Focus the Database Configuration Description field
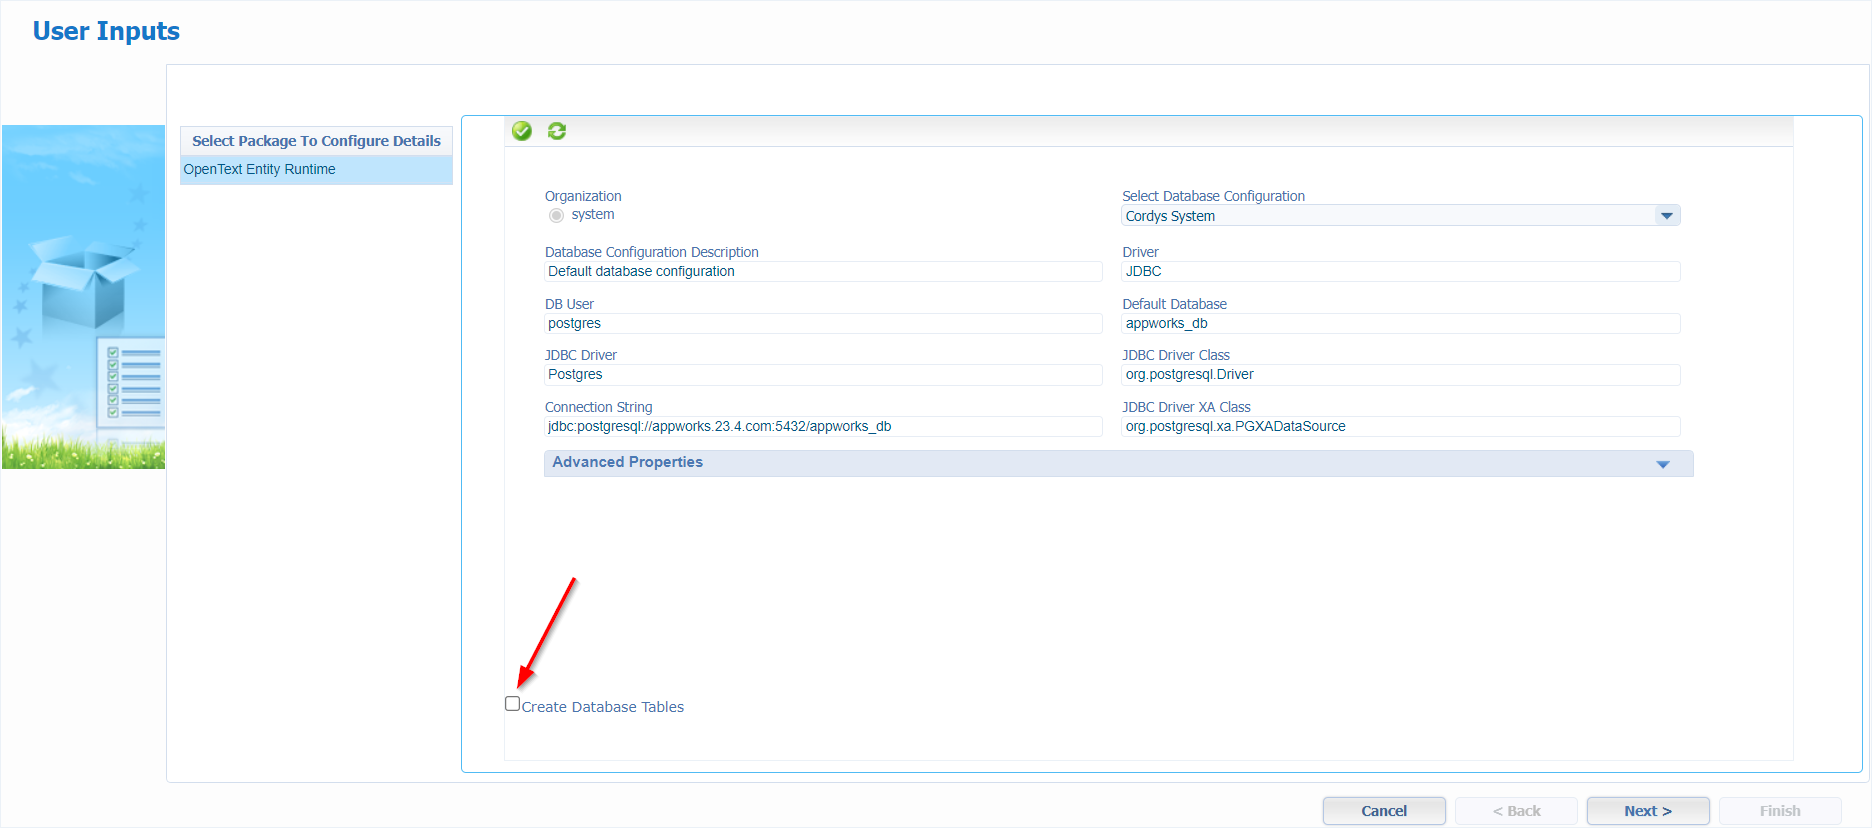Image resolution: width=1872 pixels, height=828 pixels. tap(822, 272)
